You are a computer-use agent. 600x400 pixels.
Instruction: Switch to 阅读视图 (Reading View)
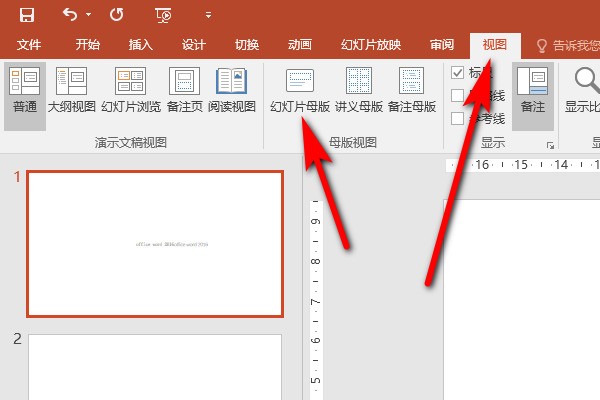[231, 90]
